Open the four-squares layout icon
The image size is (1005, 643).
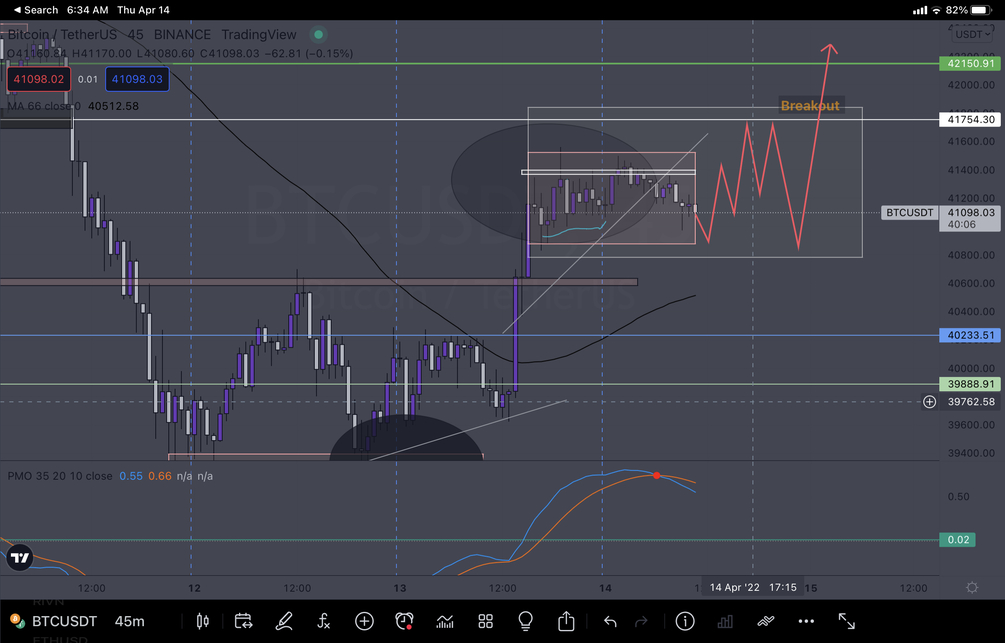[x=485, y=621]
